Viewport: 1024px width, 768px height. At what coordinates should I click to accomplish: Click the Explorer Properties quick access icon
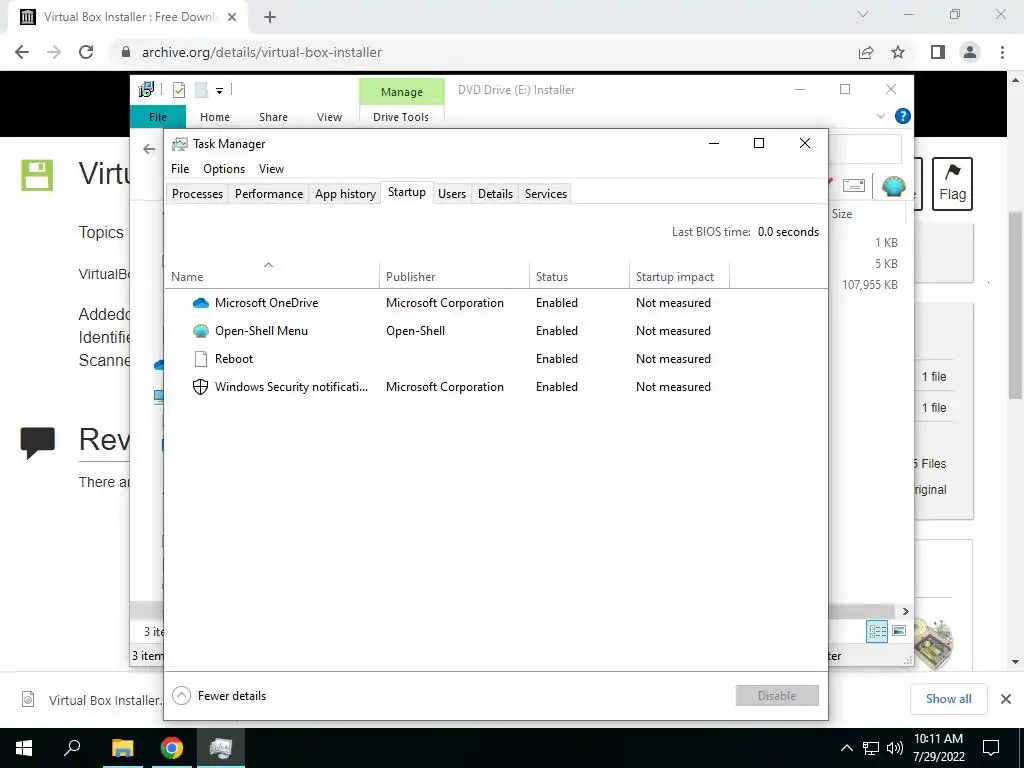pyautogui.click(x=179, y=90)
